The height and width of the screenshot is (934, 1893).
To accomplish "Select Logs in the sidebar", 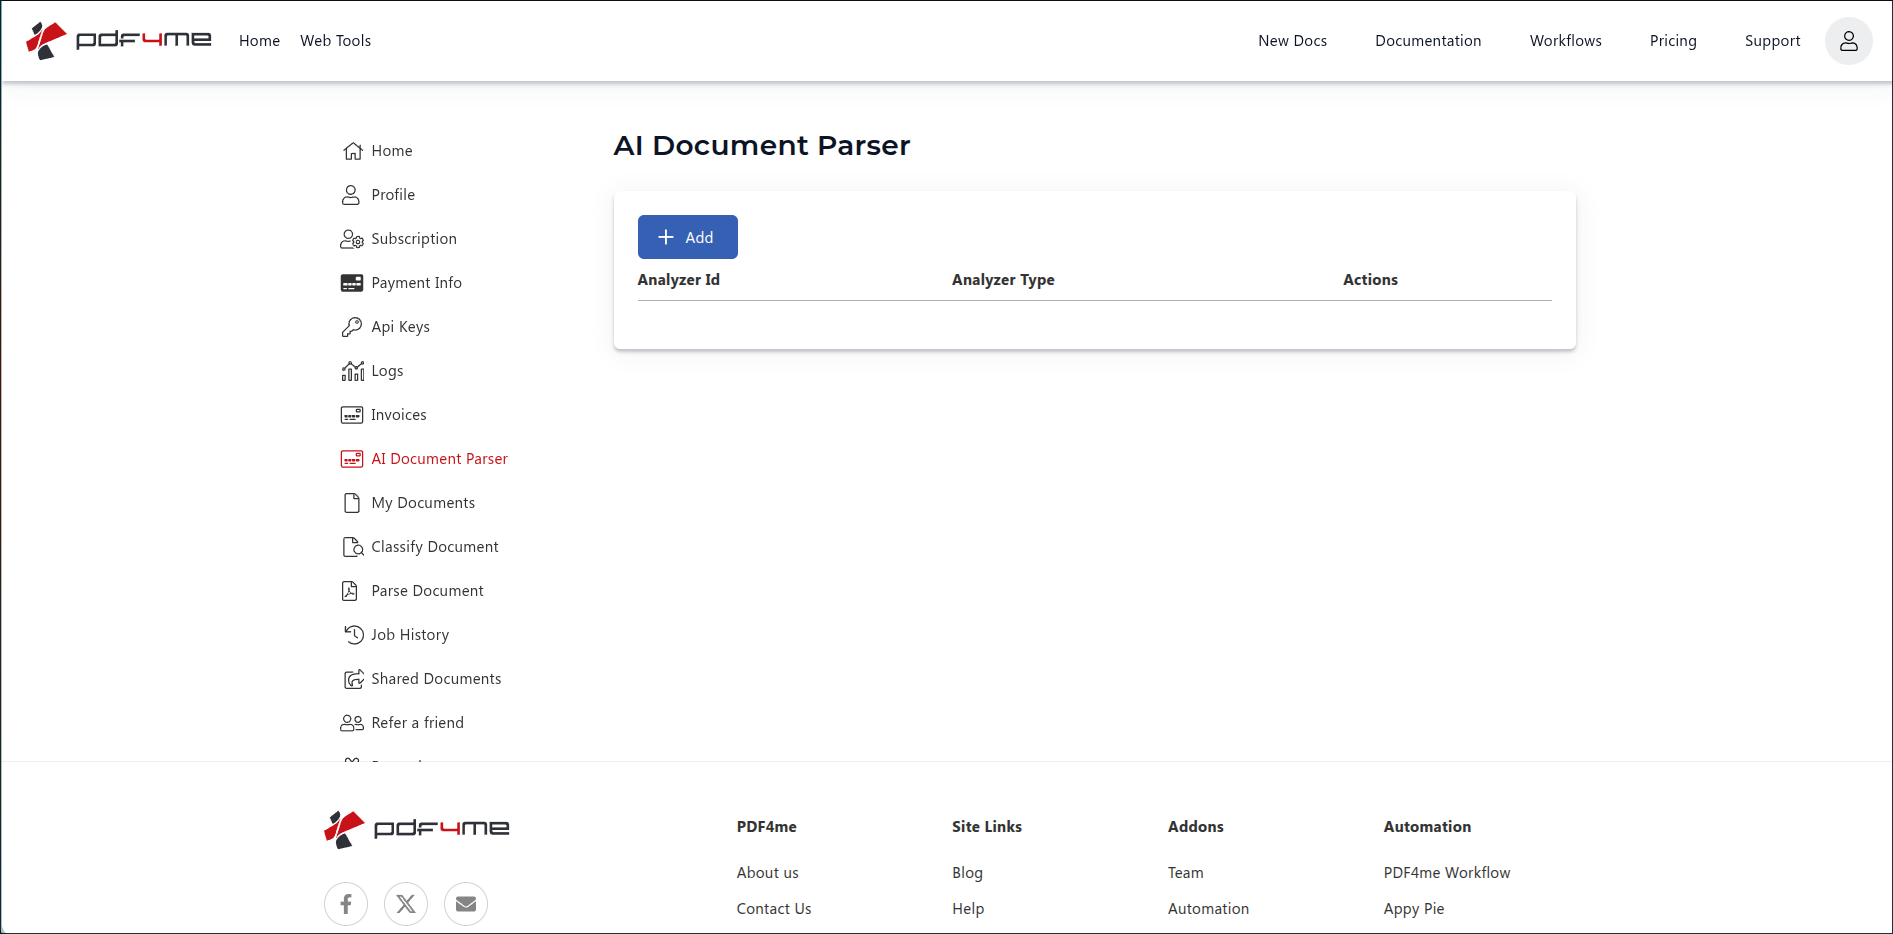I will [x=387, y=371].
